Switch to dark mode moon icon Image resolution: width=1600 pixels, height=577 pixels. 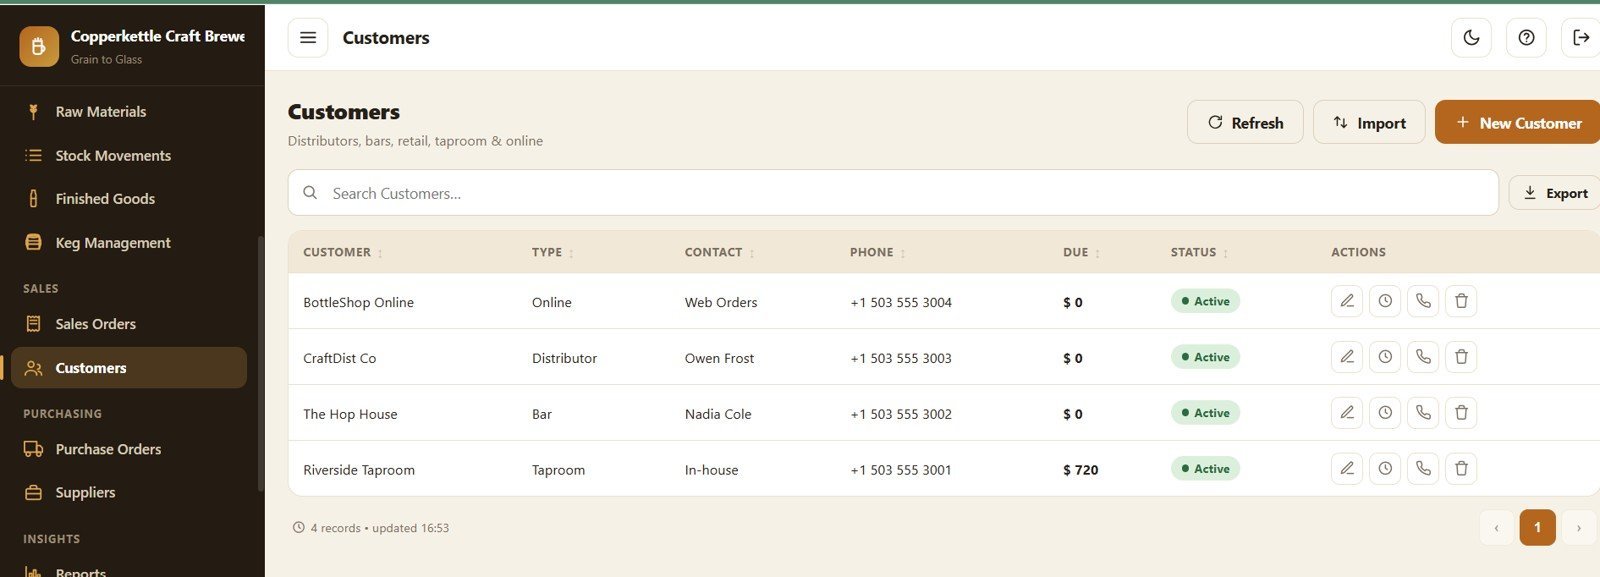point(1471,38)
